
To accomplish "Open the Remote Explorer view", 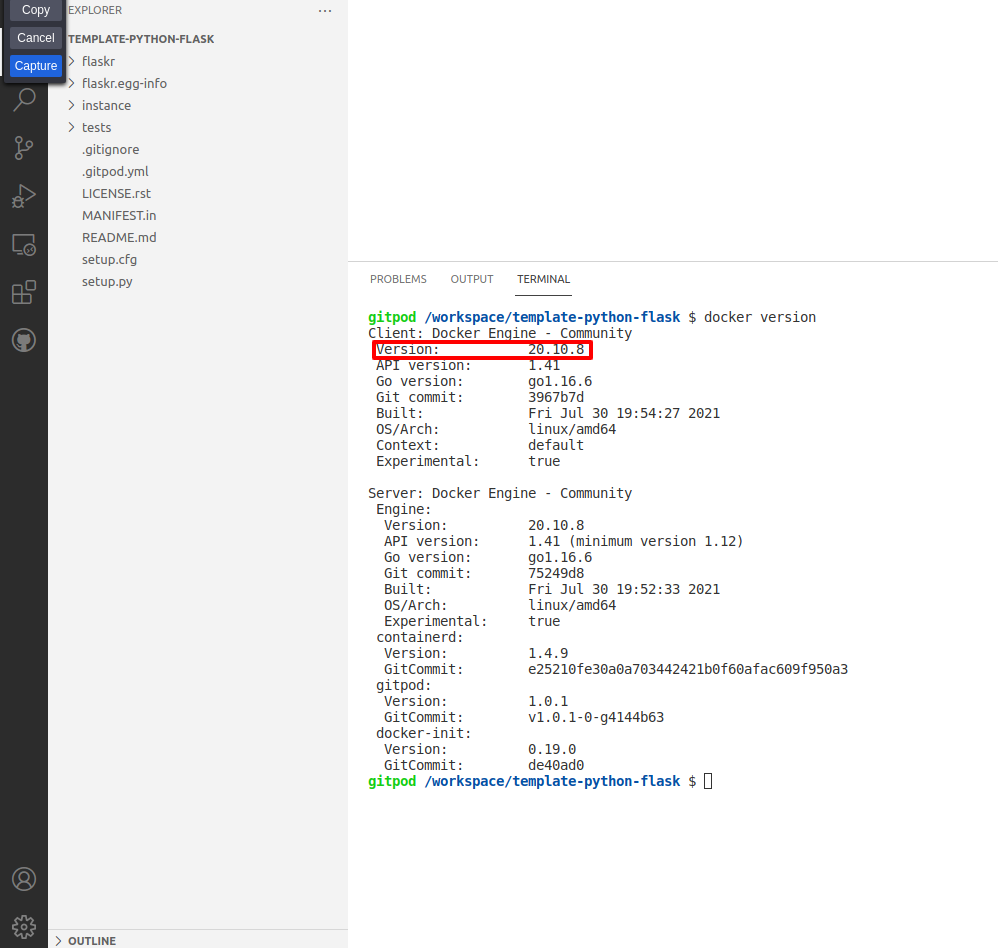I will point(24,243).
